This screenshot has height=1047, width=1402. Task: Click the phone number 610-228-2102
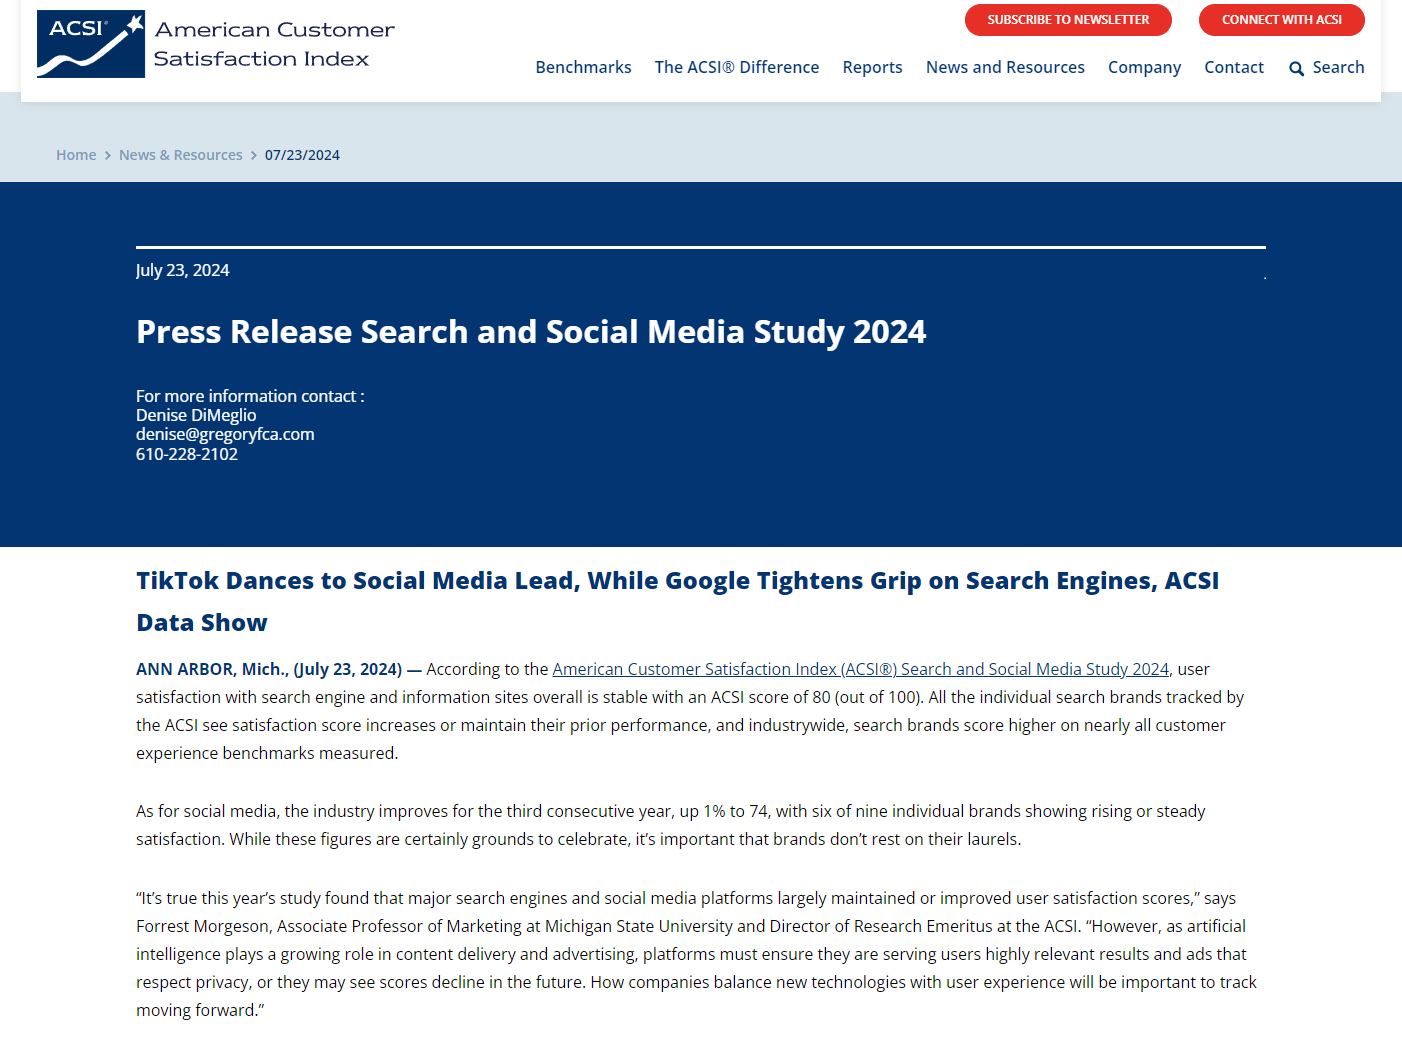[x=187, y=454]
